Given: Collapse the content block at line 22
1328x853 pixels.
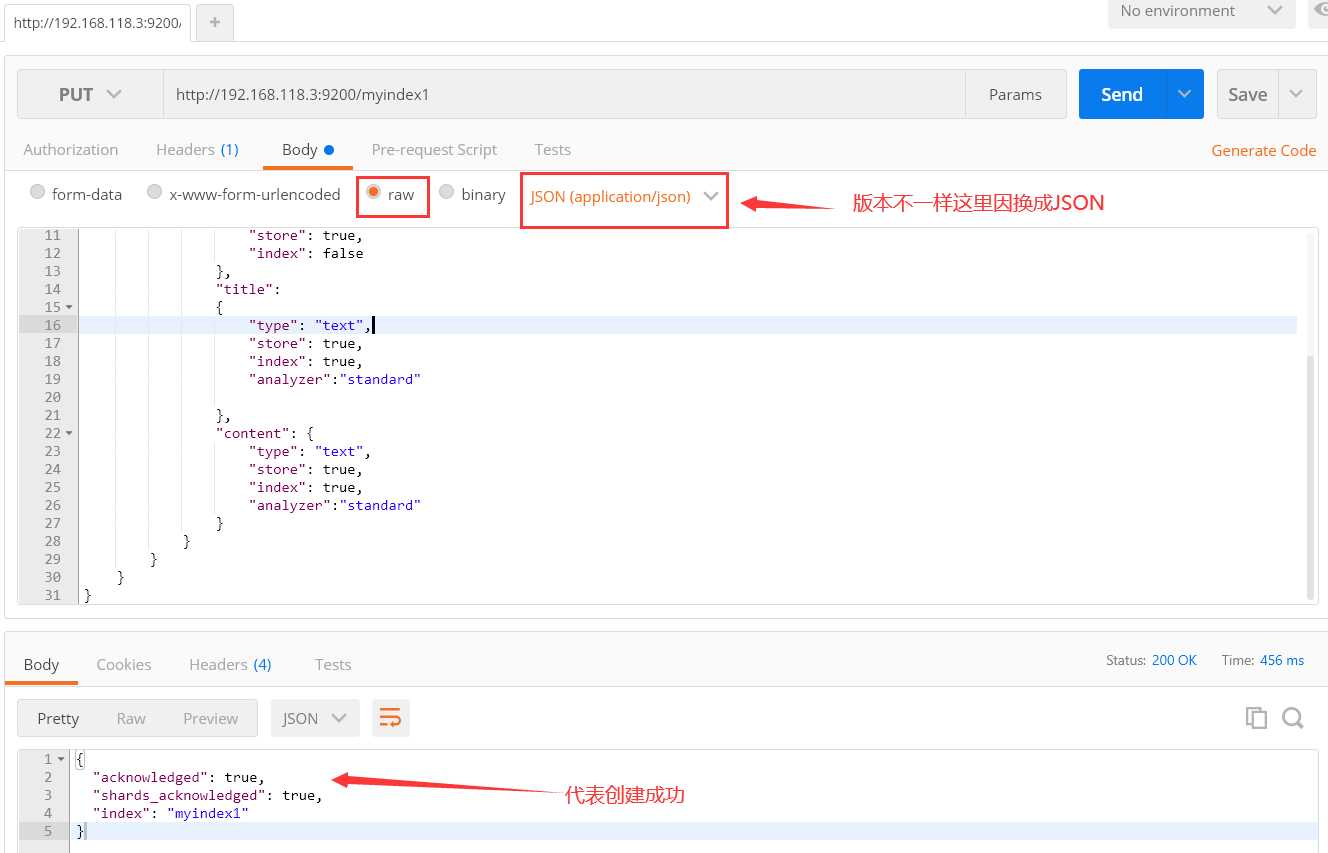Looking at the screenshot, I should tap(69, 433).
